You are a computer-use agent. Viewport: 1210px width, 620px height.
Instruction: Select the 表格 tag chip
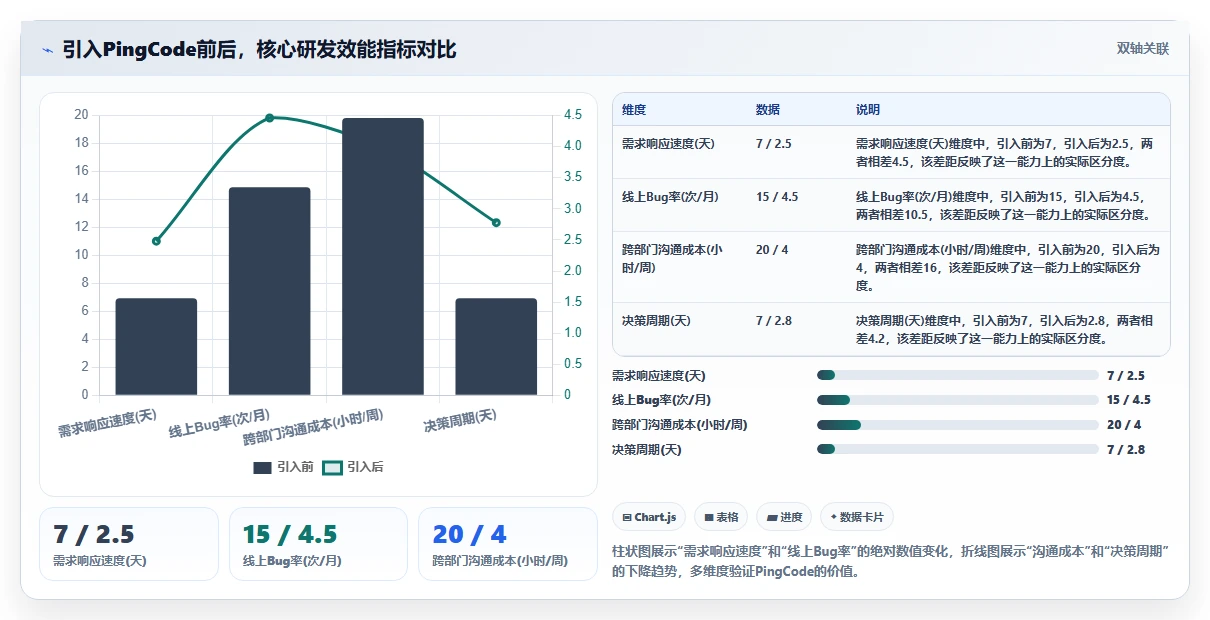pos(721,517)
